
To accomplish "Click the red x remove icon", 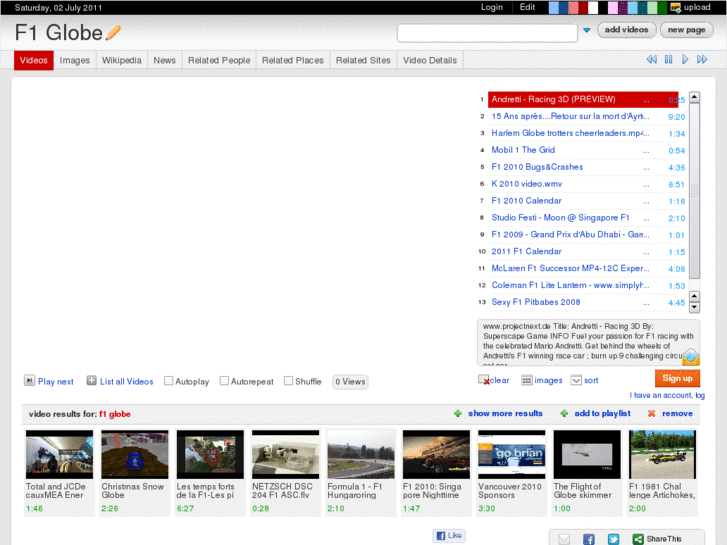I will 651,413.
